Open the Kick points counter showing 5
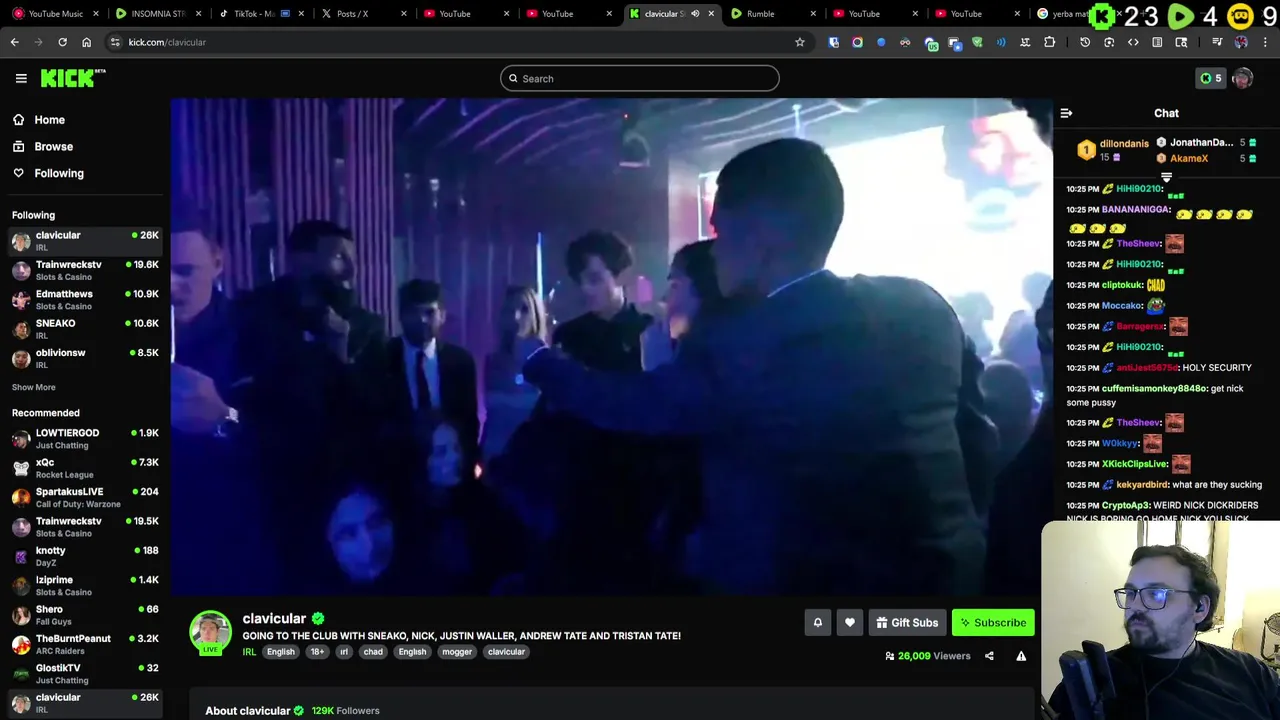Viewport: 1280px width, 720px height. [1211, 78]
